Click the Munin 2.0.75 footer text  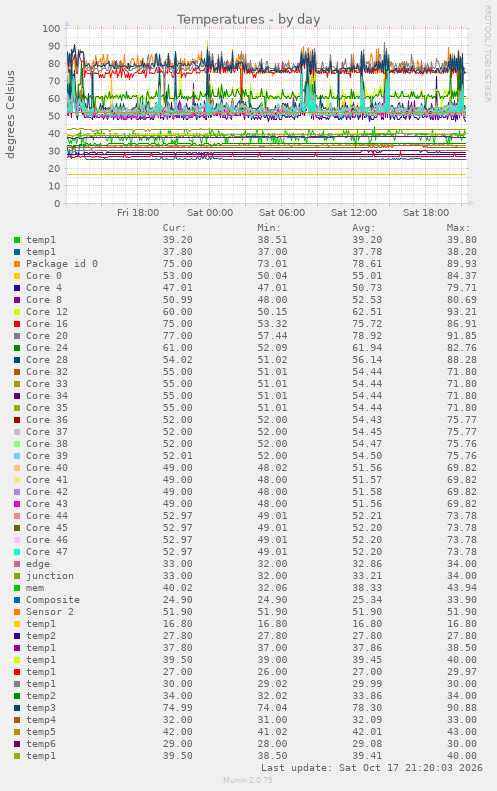tap(248, 780)
